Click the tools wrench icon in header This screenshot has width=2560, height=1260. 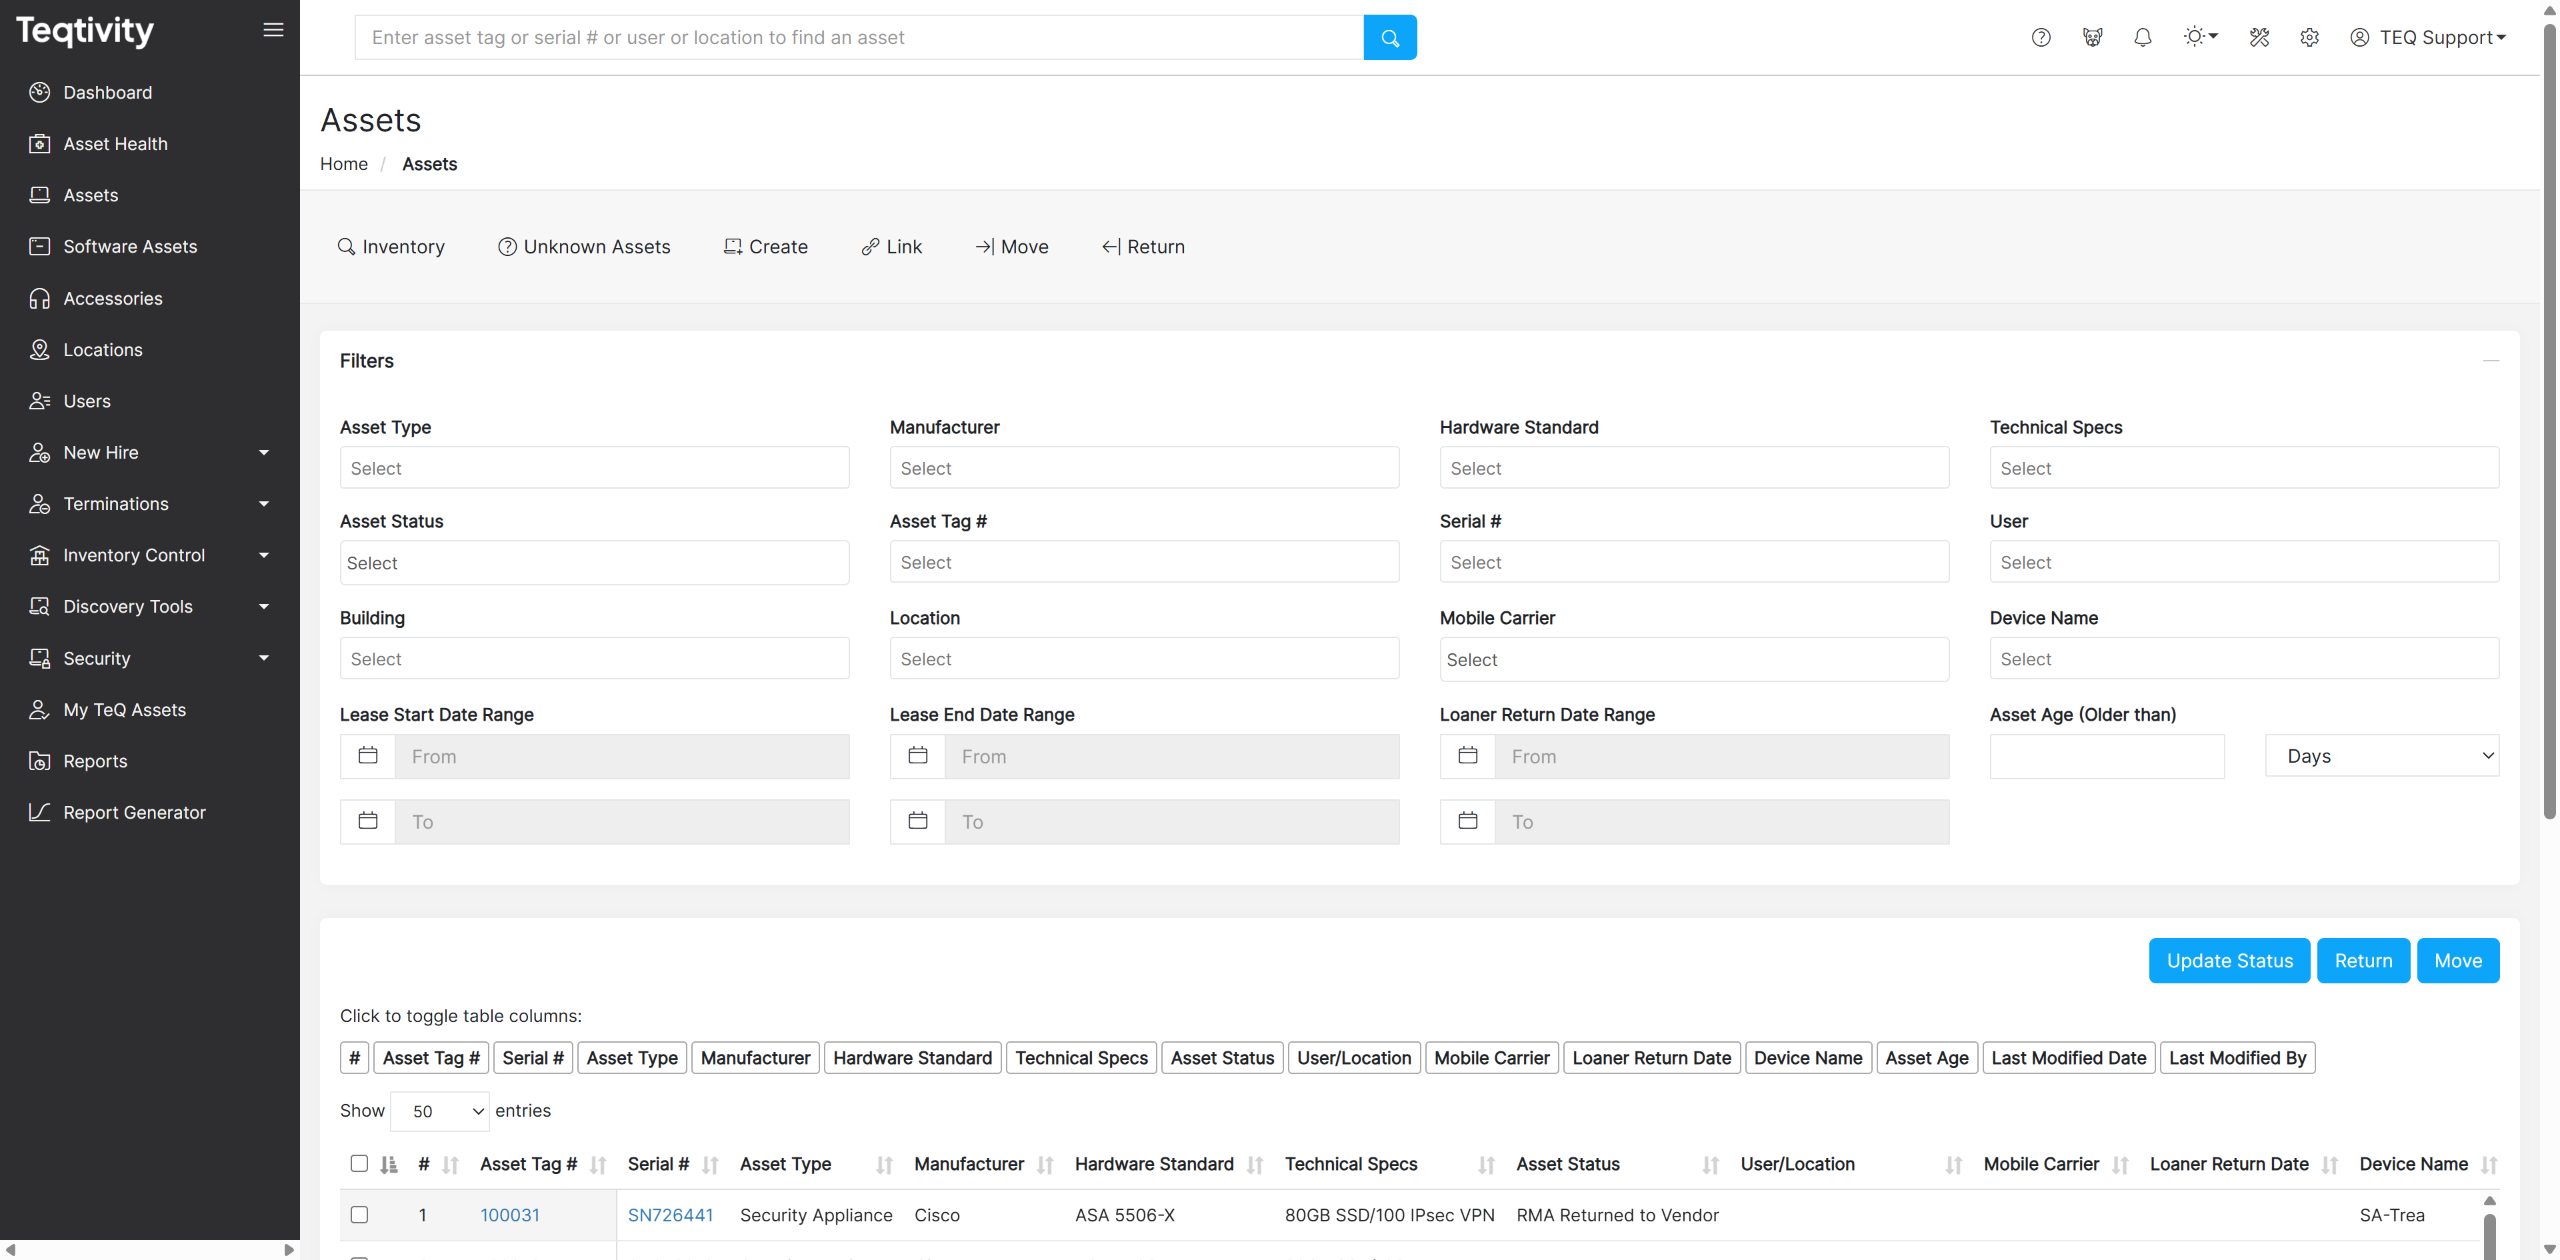tap(2259, 38)
